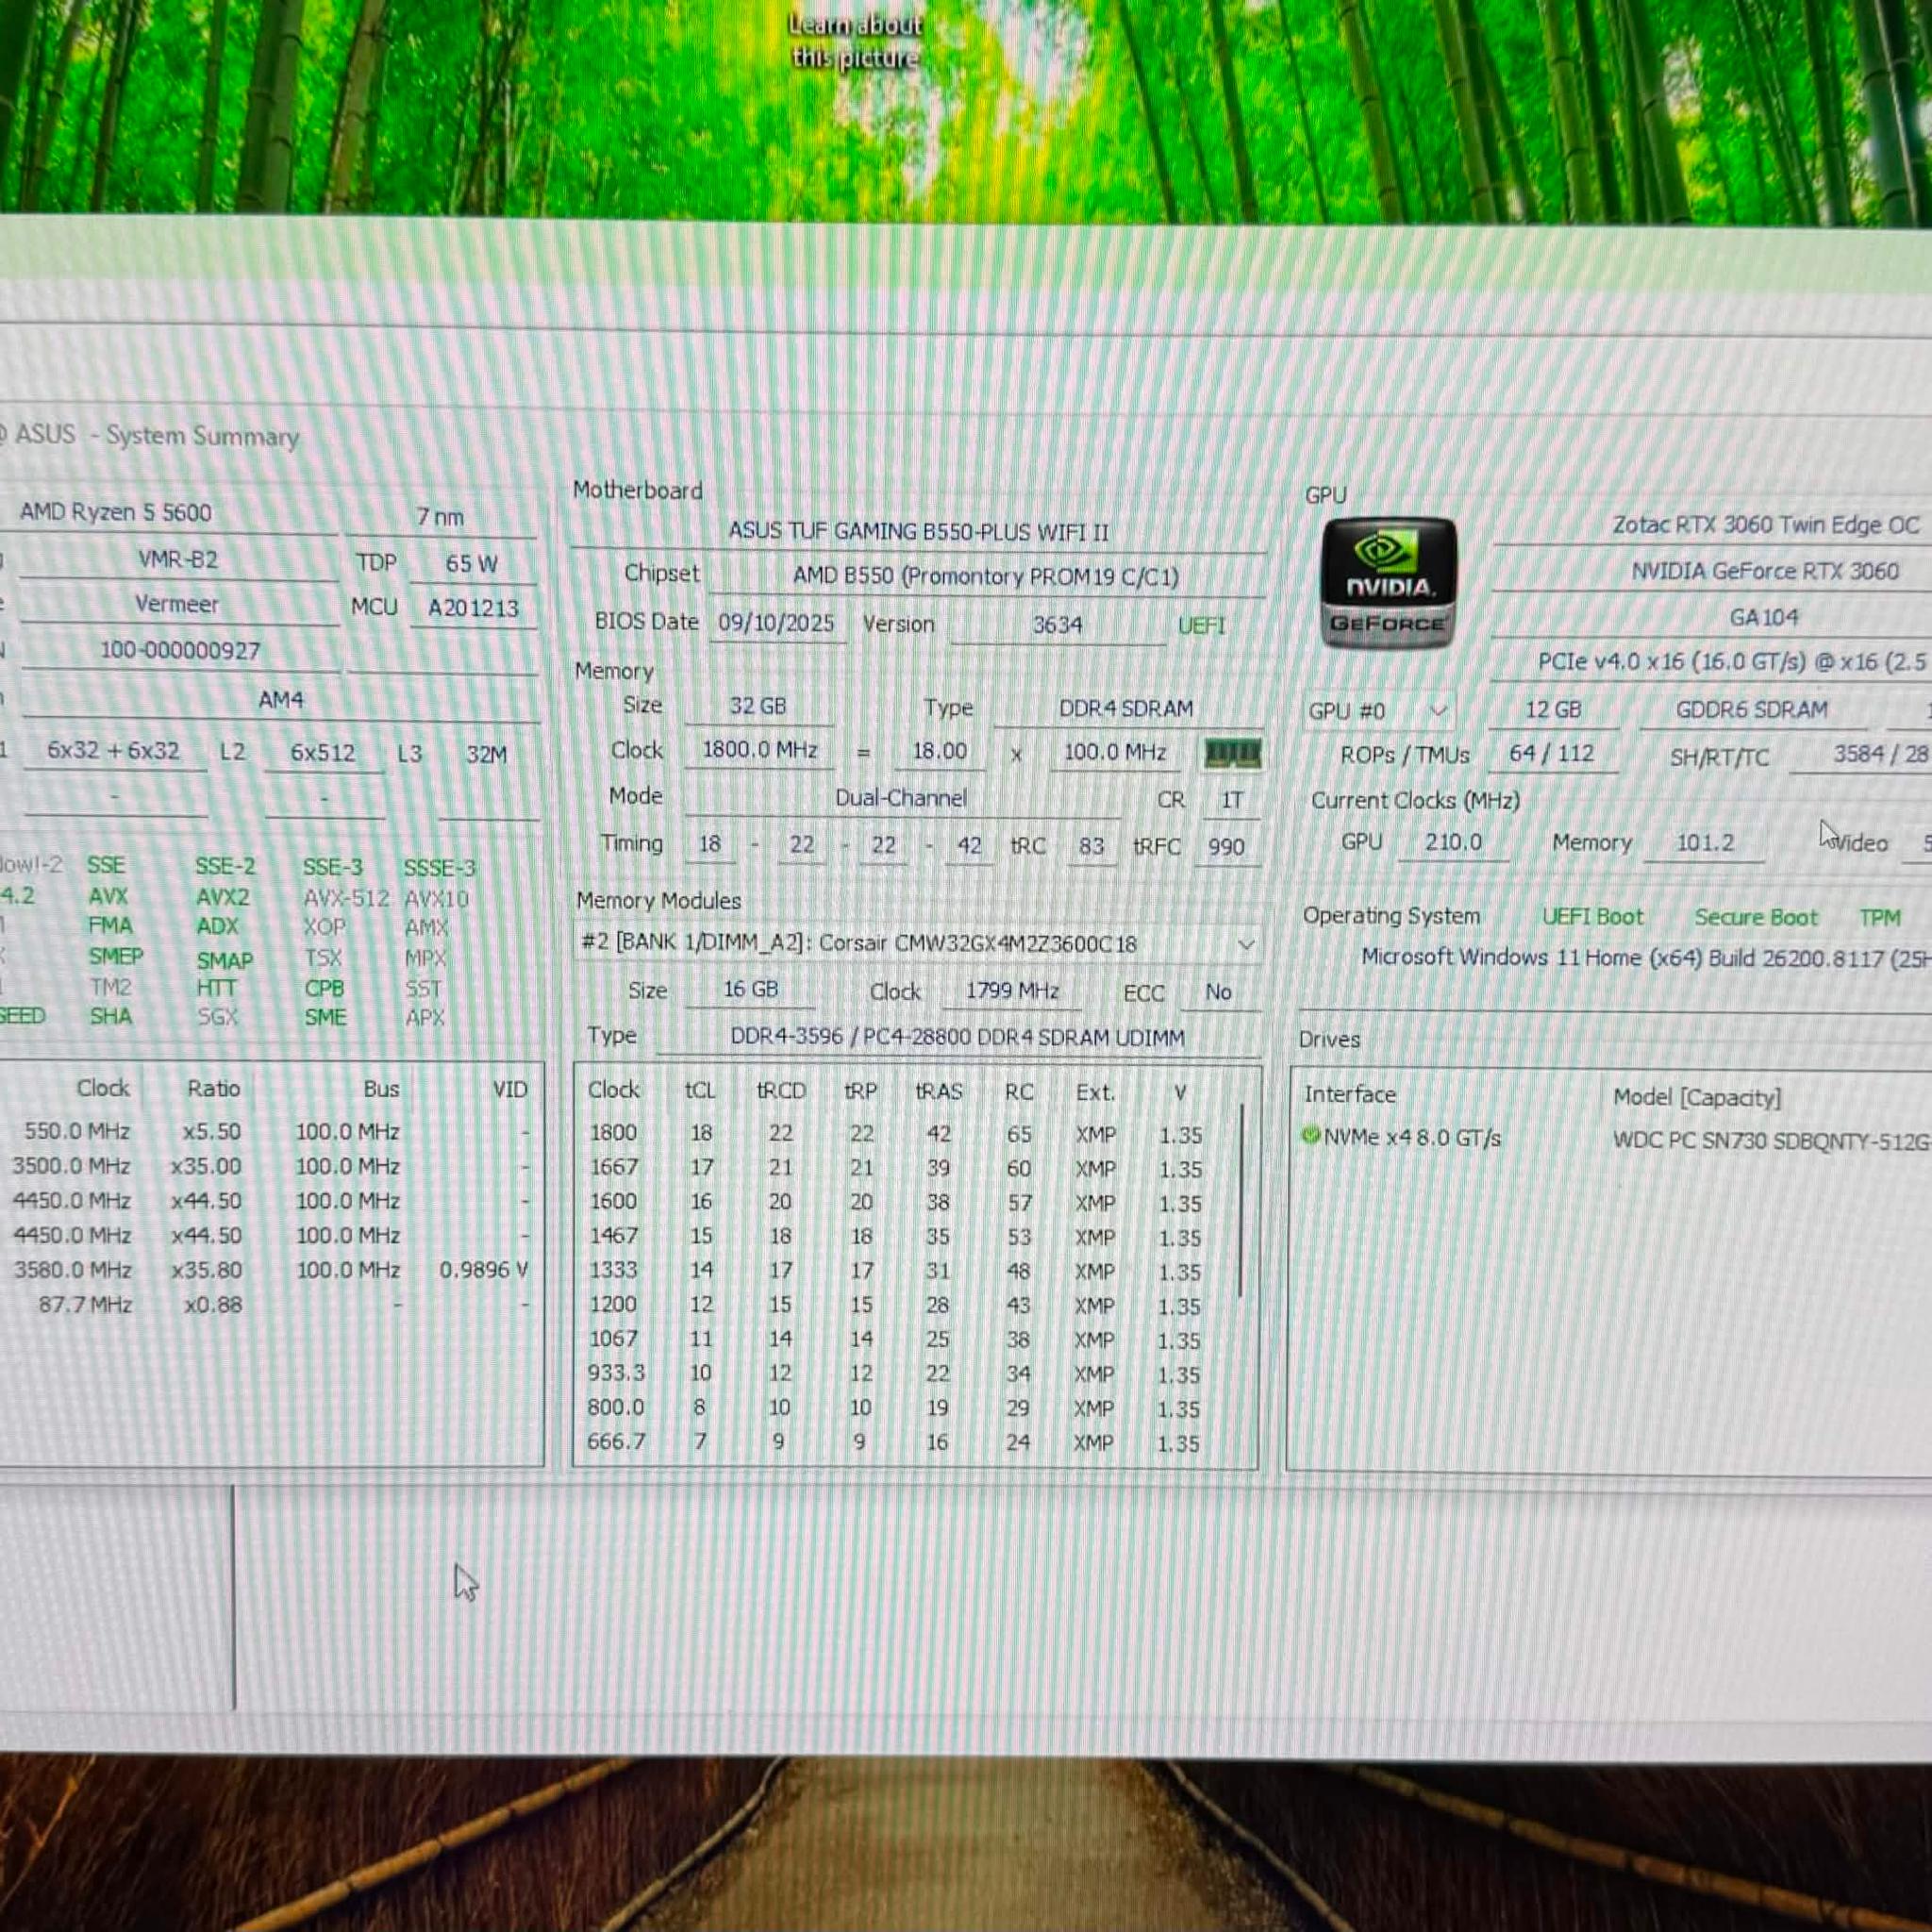The height and width of the screenshot is (1932, 1932).
Task: Click the TDP 65 W value
Action: click(x=472, y=563)
